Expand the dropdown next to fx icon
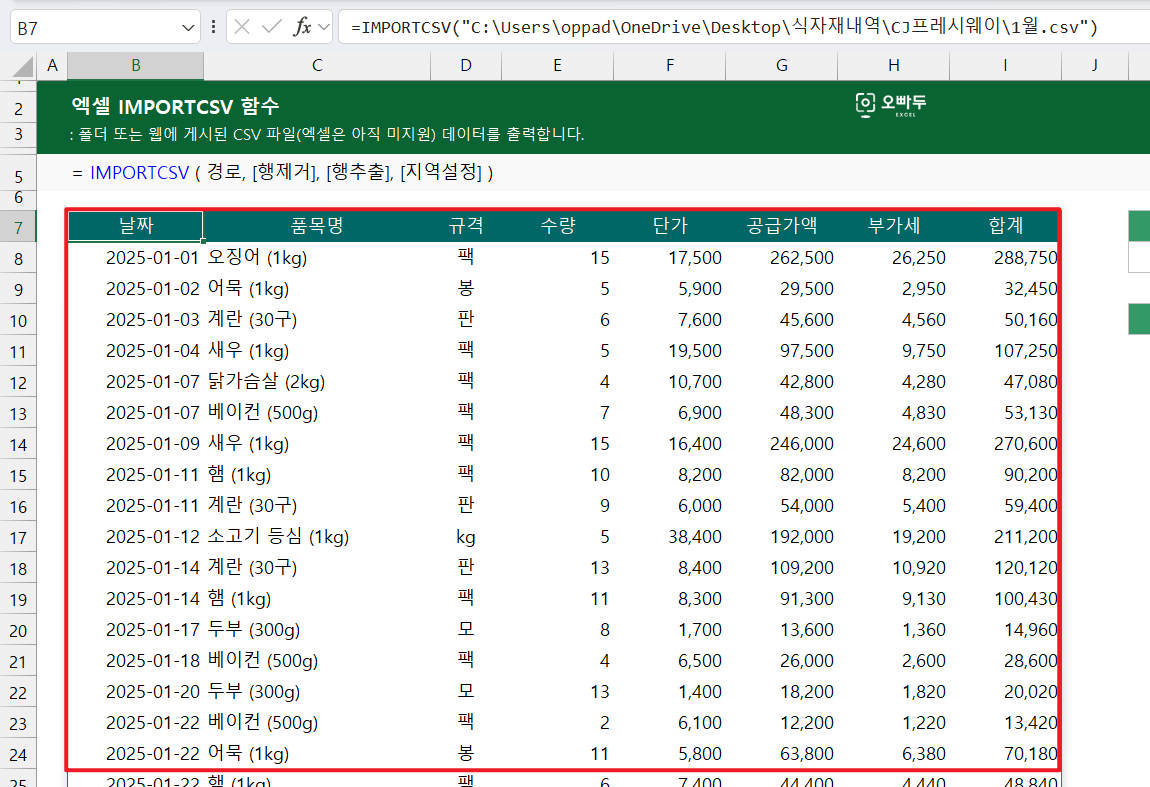This screenshot has width=1150, height=787. (323, 27)
